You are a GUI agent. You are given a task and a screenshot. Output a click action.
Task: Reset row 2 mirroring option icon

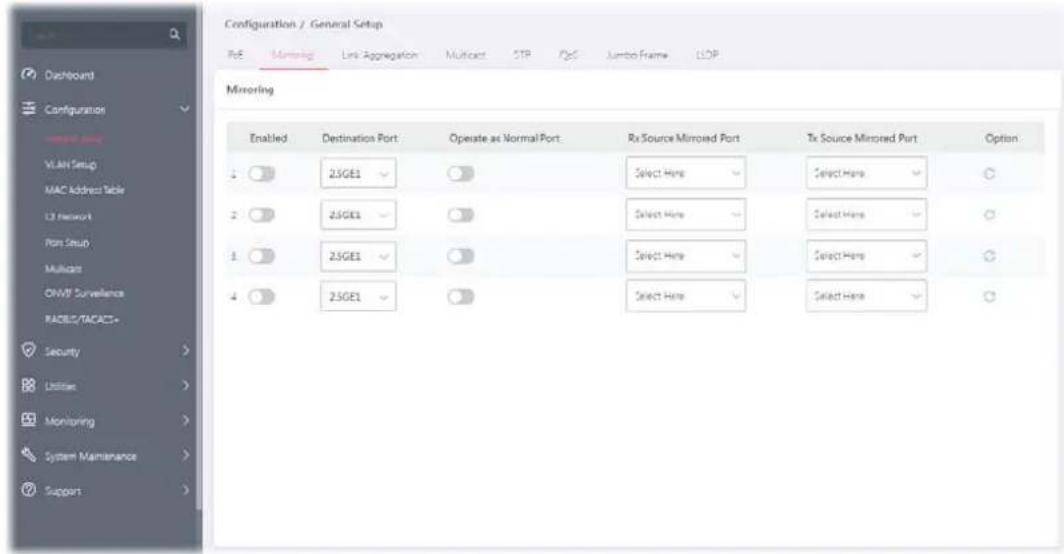[x=989, y=215]
